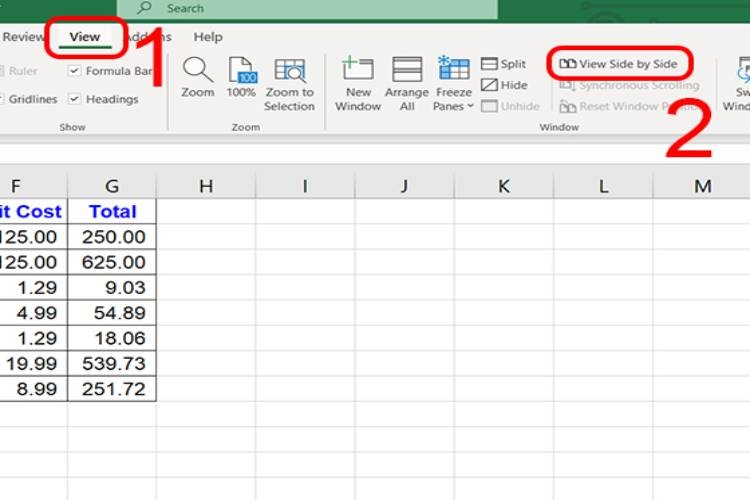
Task: Click the Unhide window option
Action: [510, 106]
